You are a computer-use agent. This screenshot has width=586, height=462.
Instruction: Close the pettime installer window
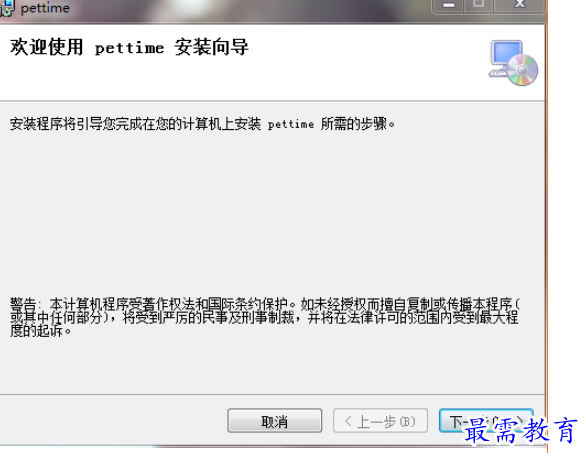[519, 5]
